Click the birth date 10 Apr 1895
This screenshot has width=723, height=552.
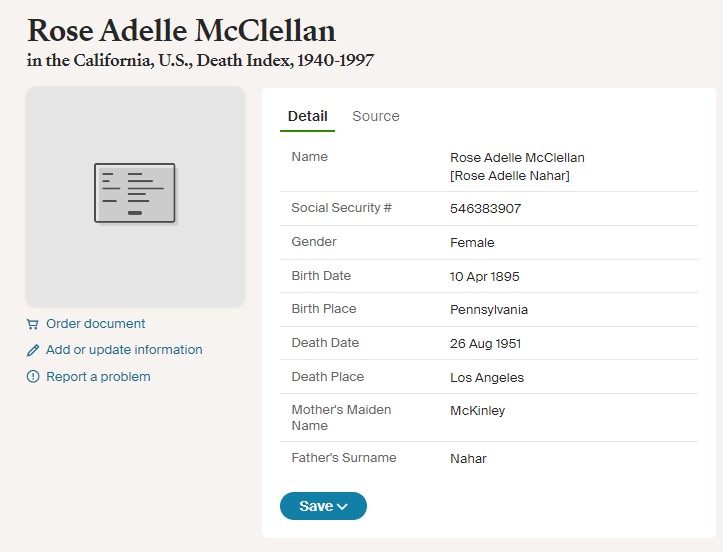tap(485, 277)
